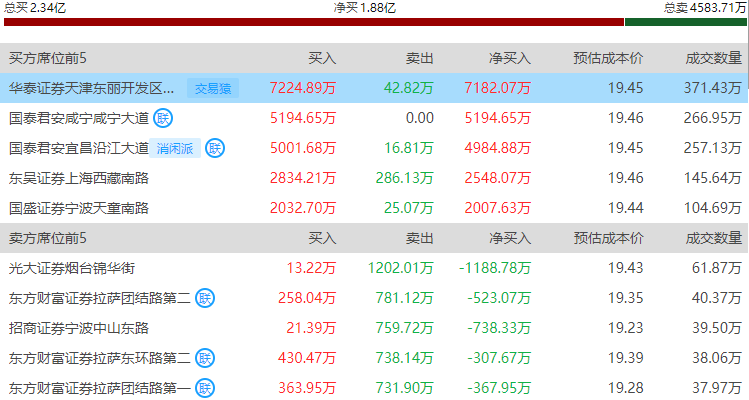Click sell value 731.90万

coord(404,388)
